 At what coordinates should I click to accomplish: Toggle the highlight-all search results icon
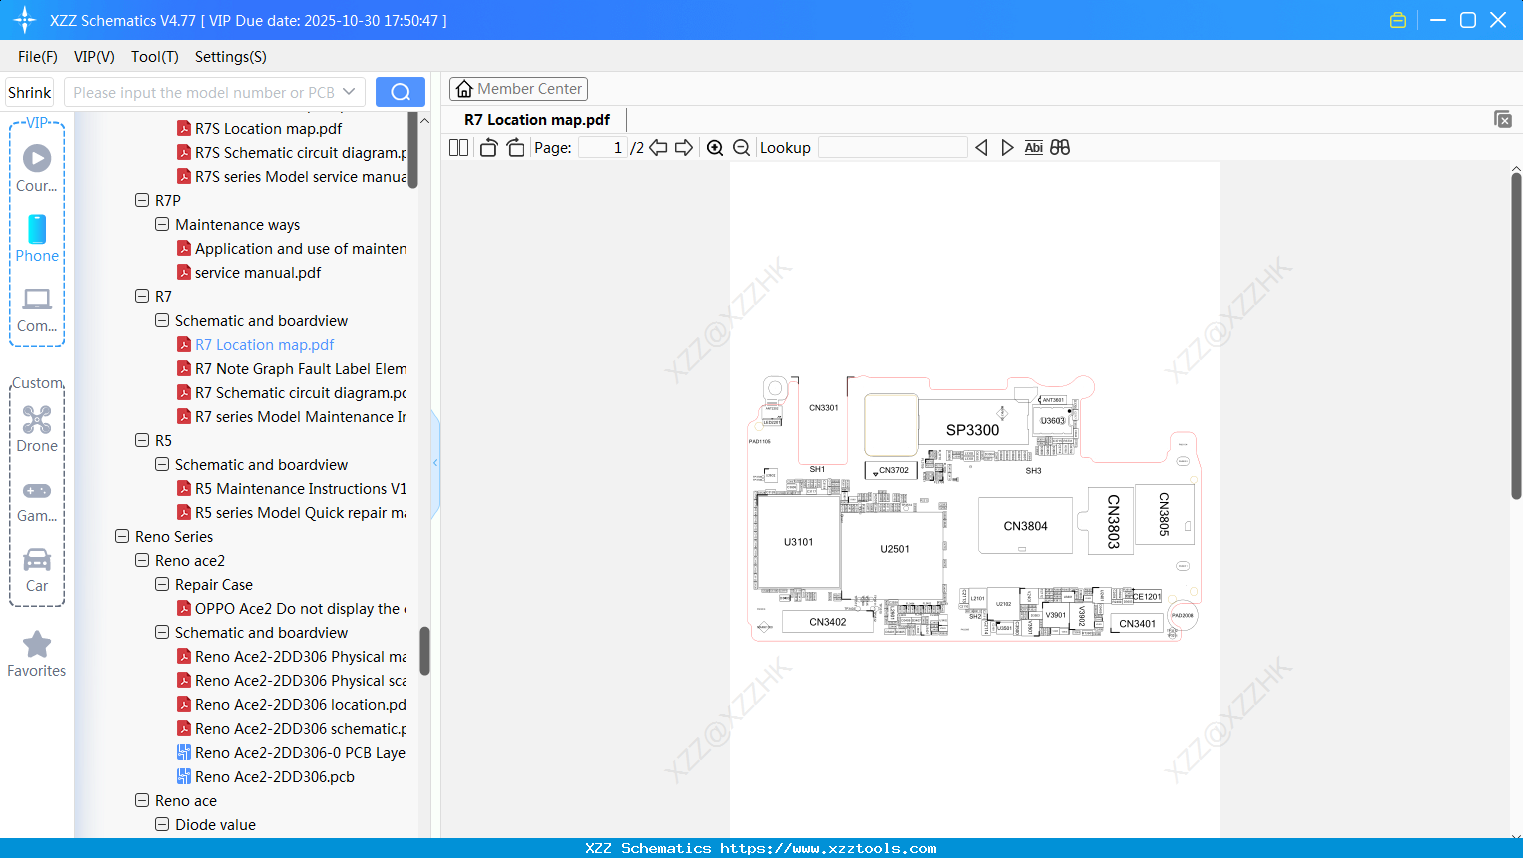pyautogui.click(x=1059, y=147)
